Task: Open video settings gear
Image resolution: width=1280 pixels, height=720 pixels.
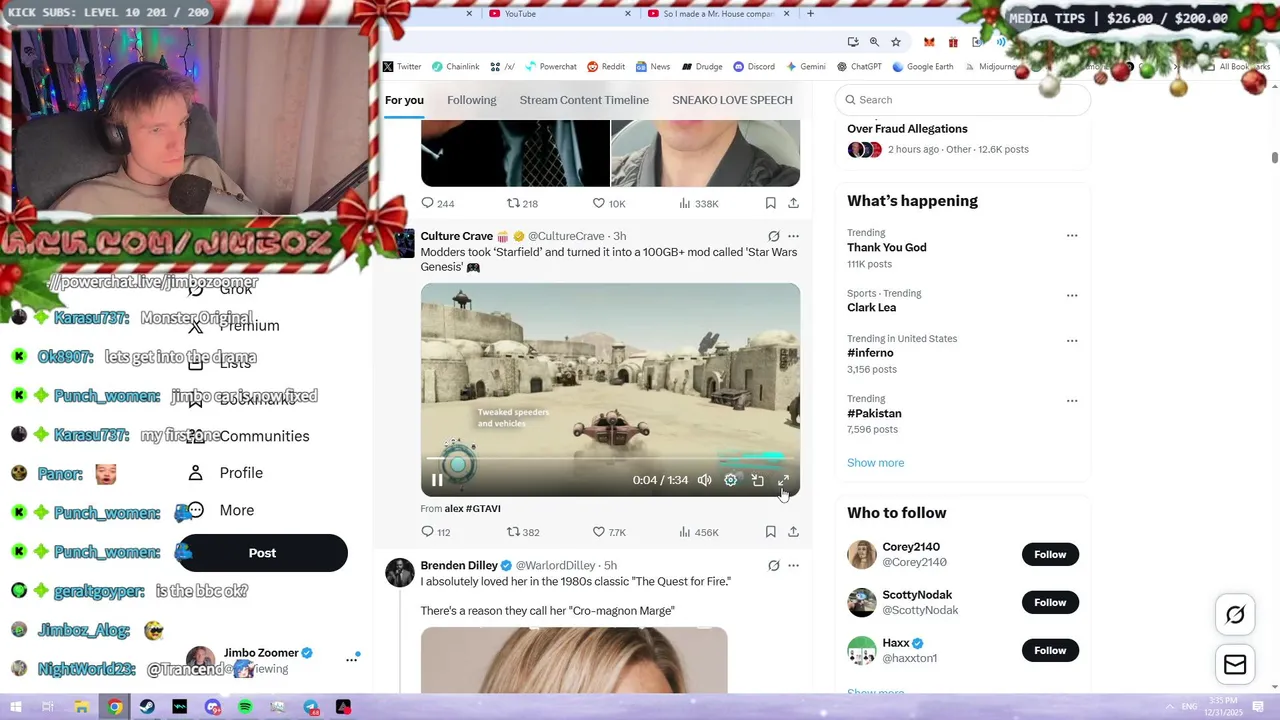Action: coord(731,480)
